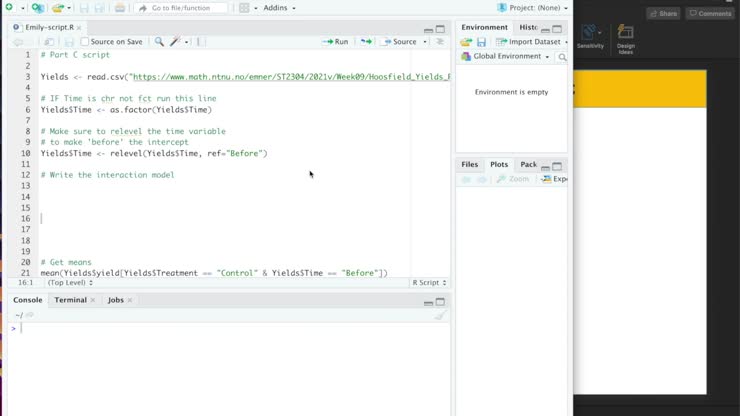The width and height of the screenshot is (740, 416).
Task: Click the Save workspace disk icon
Action: [x=481, y=42]
